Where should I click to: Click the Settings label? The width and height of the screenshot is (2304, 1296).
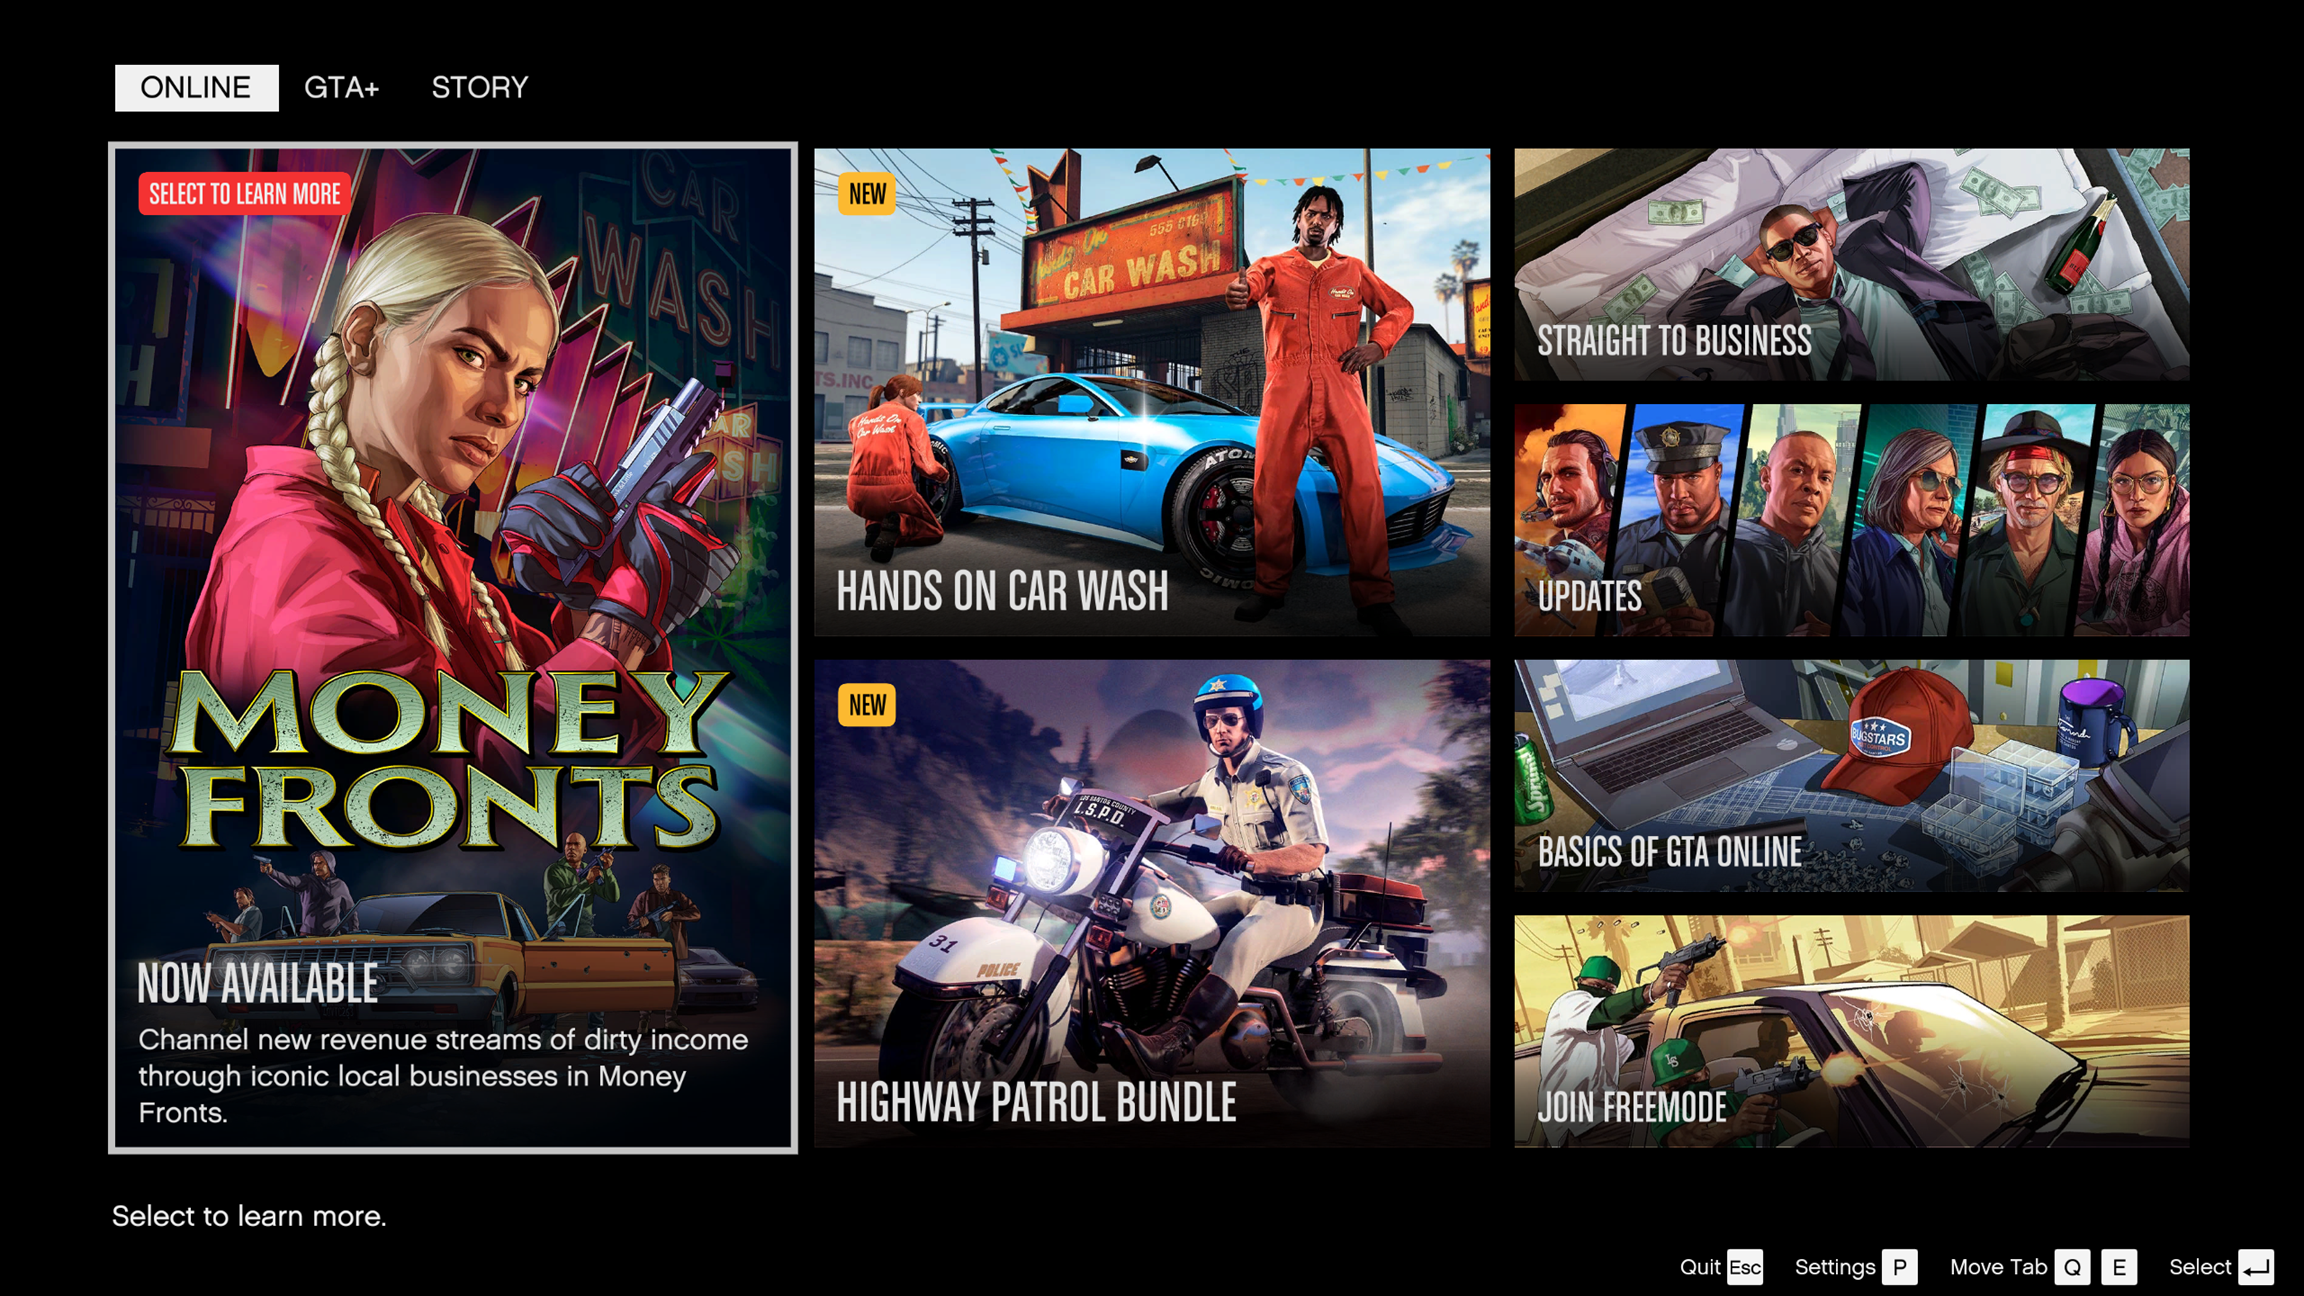1835,1267
